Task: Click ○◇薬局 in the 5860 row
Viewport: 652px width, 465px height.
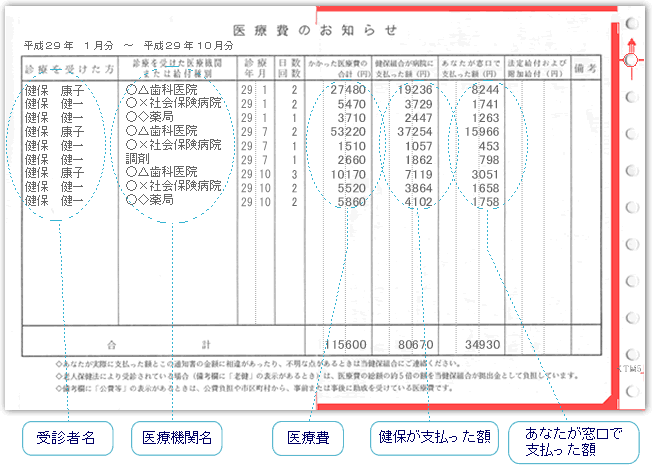Action: [x=149, y=200]
